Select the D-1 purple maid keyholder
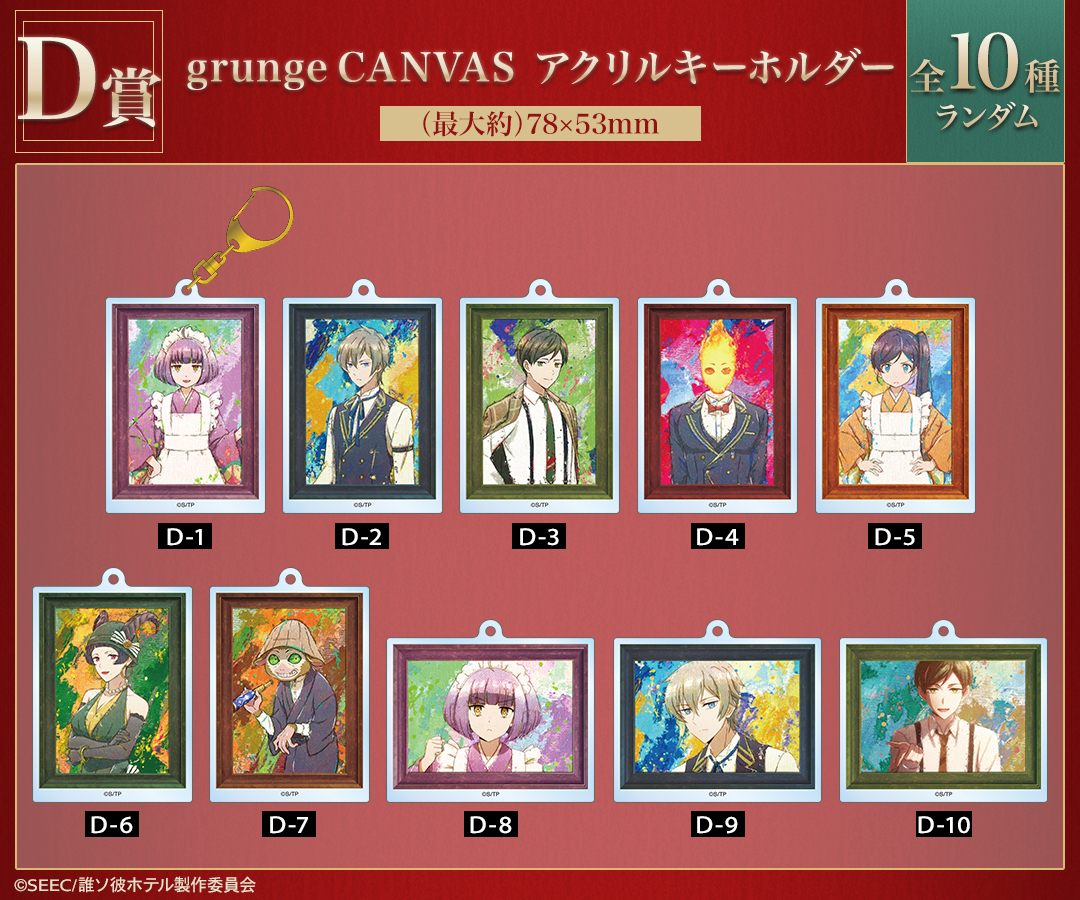 pos(185,405)
